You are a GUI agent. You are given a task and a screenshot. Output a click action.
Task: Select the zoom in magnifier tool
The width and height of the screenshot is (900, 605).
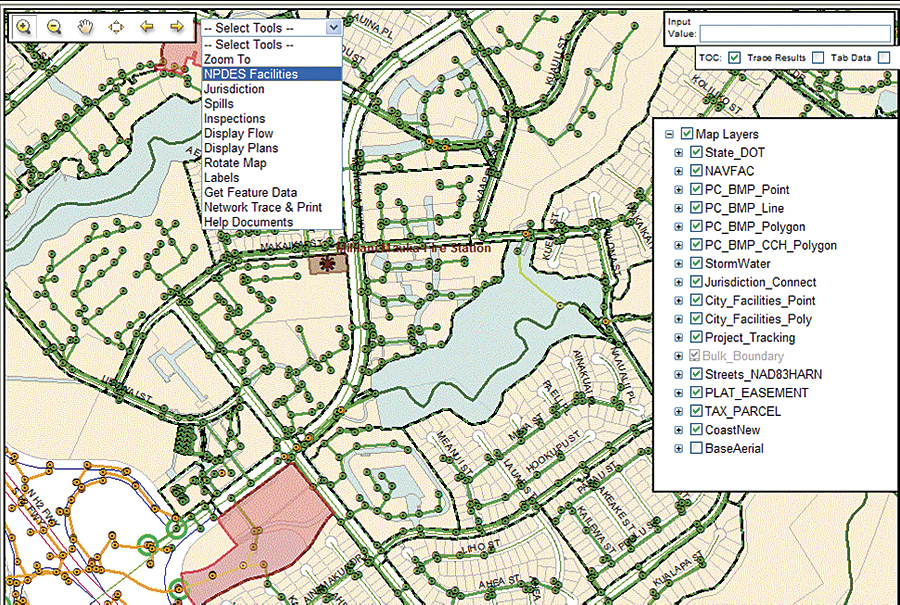pyautogui.click(x=24, y=27)
